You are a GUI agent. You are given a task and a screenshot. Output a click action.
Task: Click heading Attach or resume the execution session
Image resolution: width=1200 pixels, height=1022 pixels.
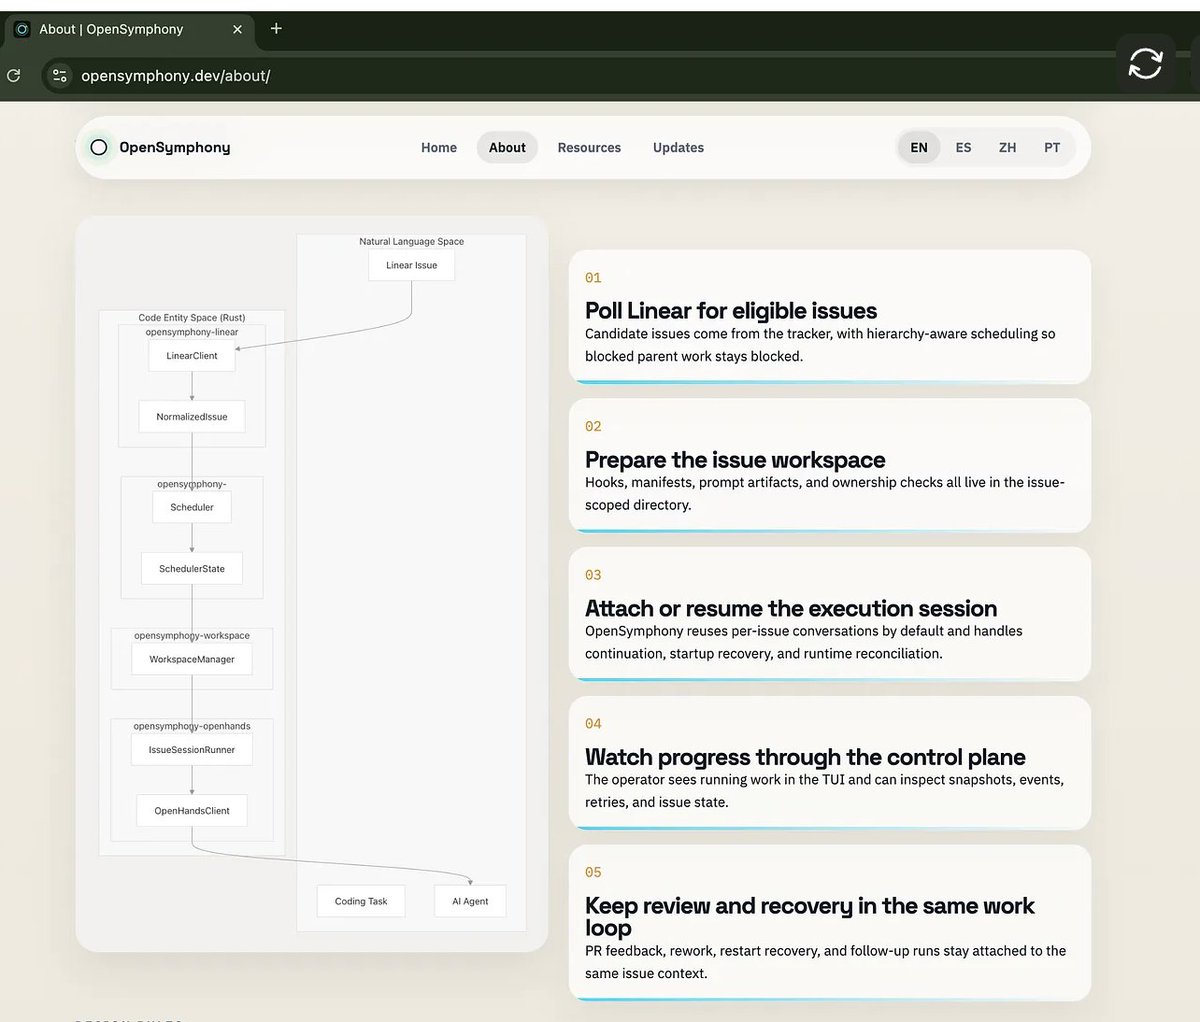[x=791, y=608]
